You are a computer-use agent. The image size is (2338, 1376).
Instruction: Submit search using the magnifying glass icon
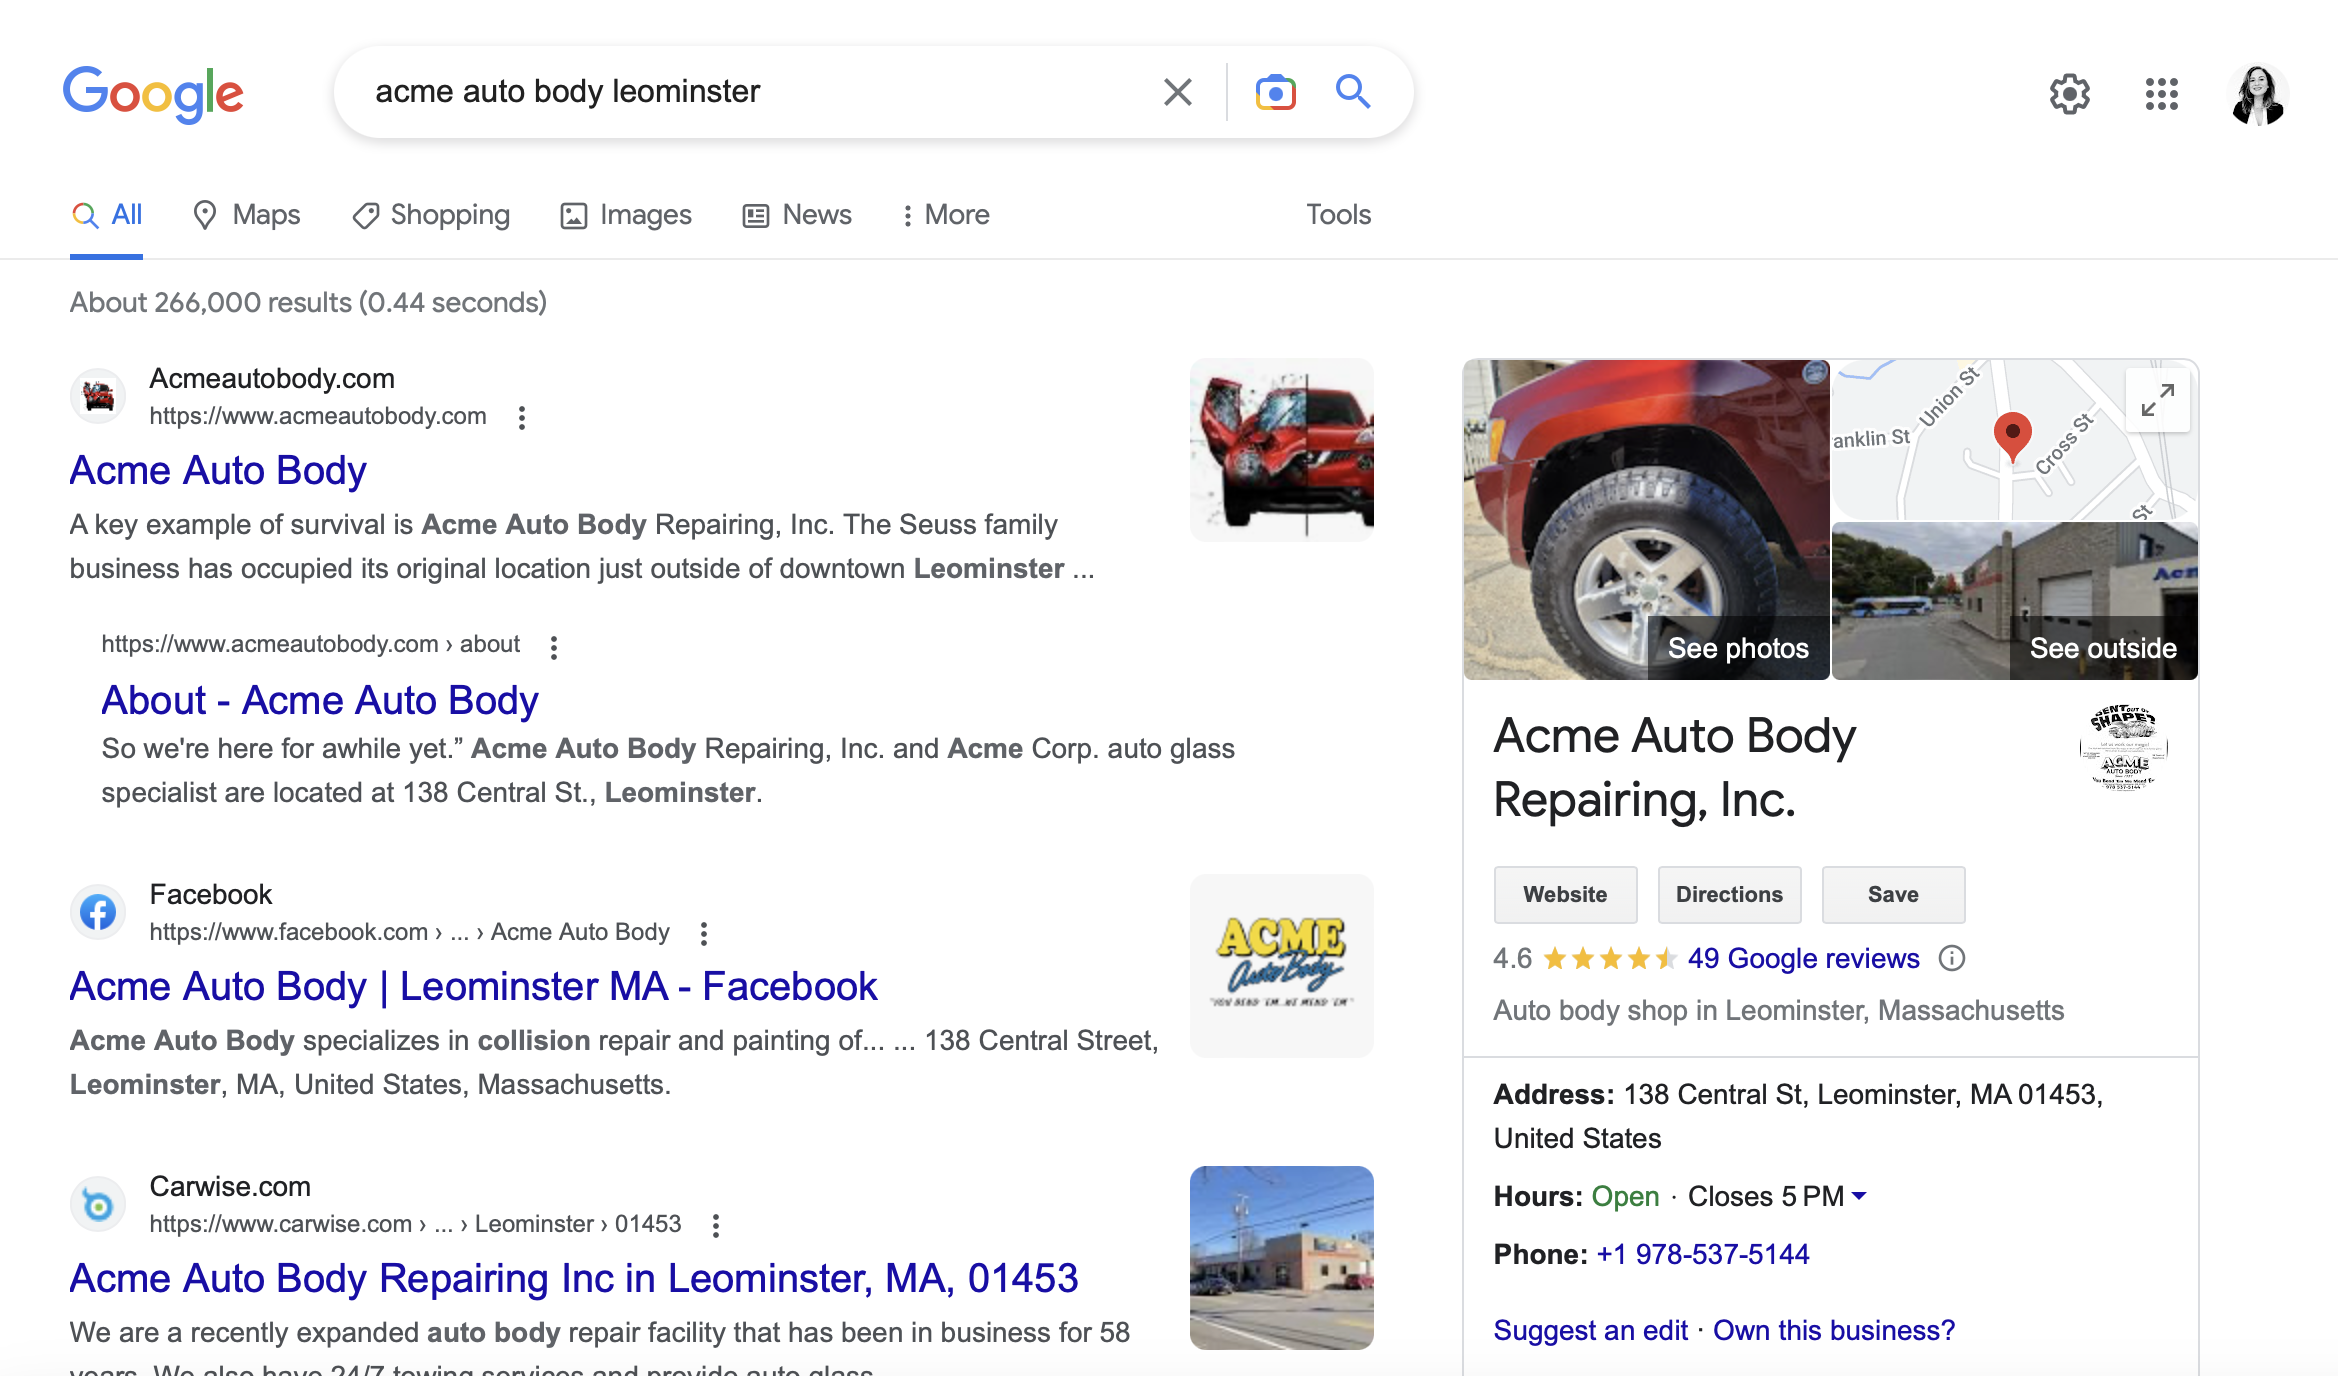click(1353, 92)
